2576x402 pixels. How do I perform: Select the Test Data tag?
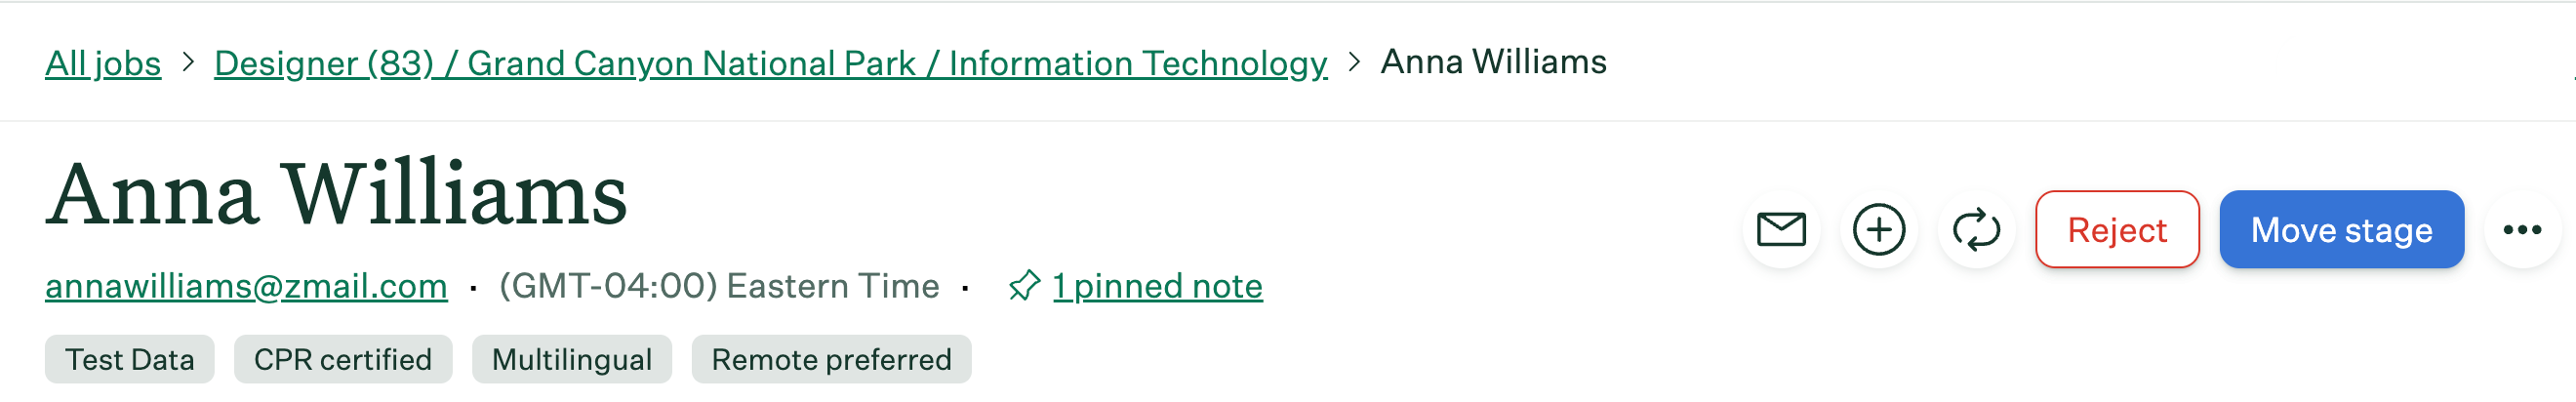[x=130, y=359]
